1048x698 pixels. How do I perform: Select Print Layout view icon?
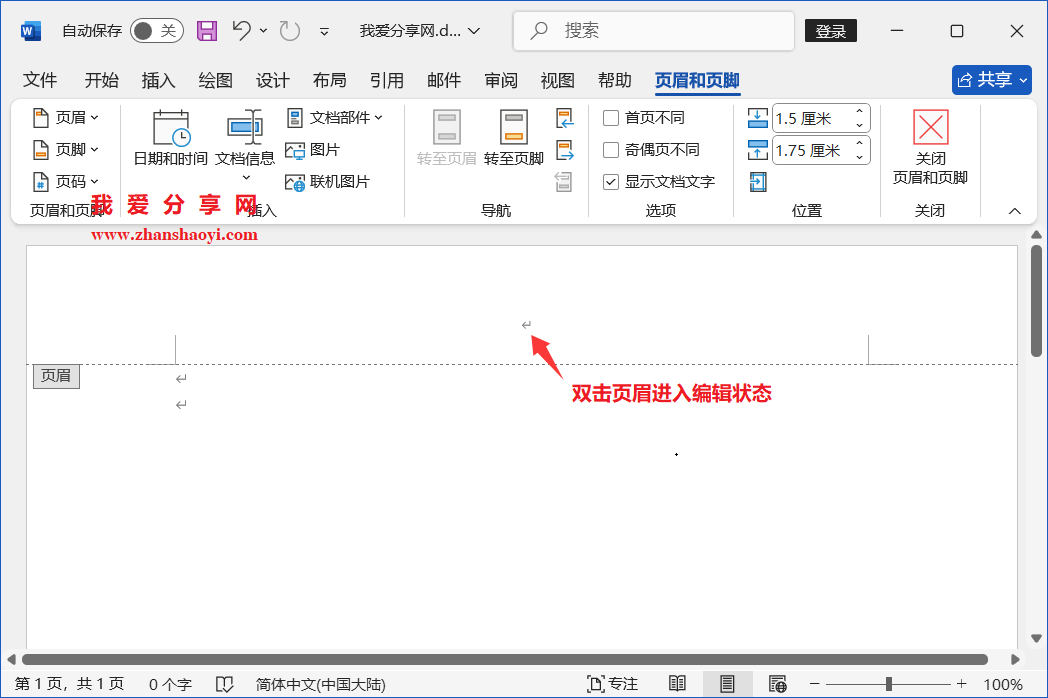pos(727,684)
